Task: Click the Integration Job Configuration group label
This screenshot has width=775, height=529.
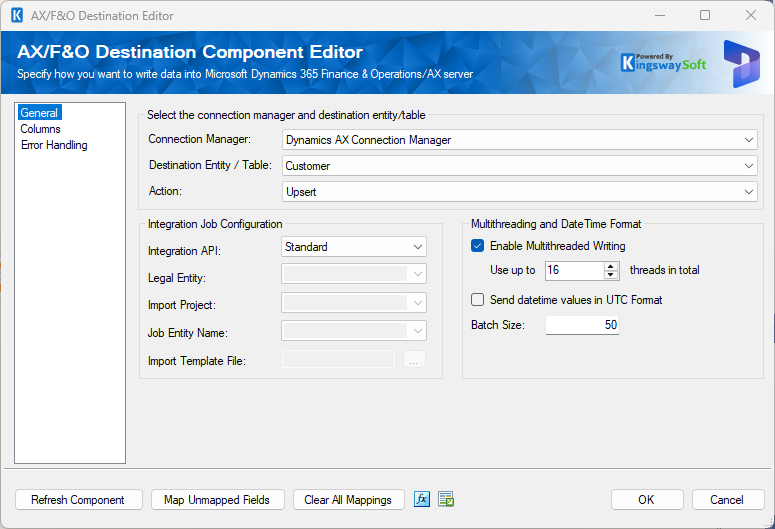Action: 215,224
